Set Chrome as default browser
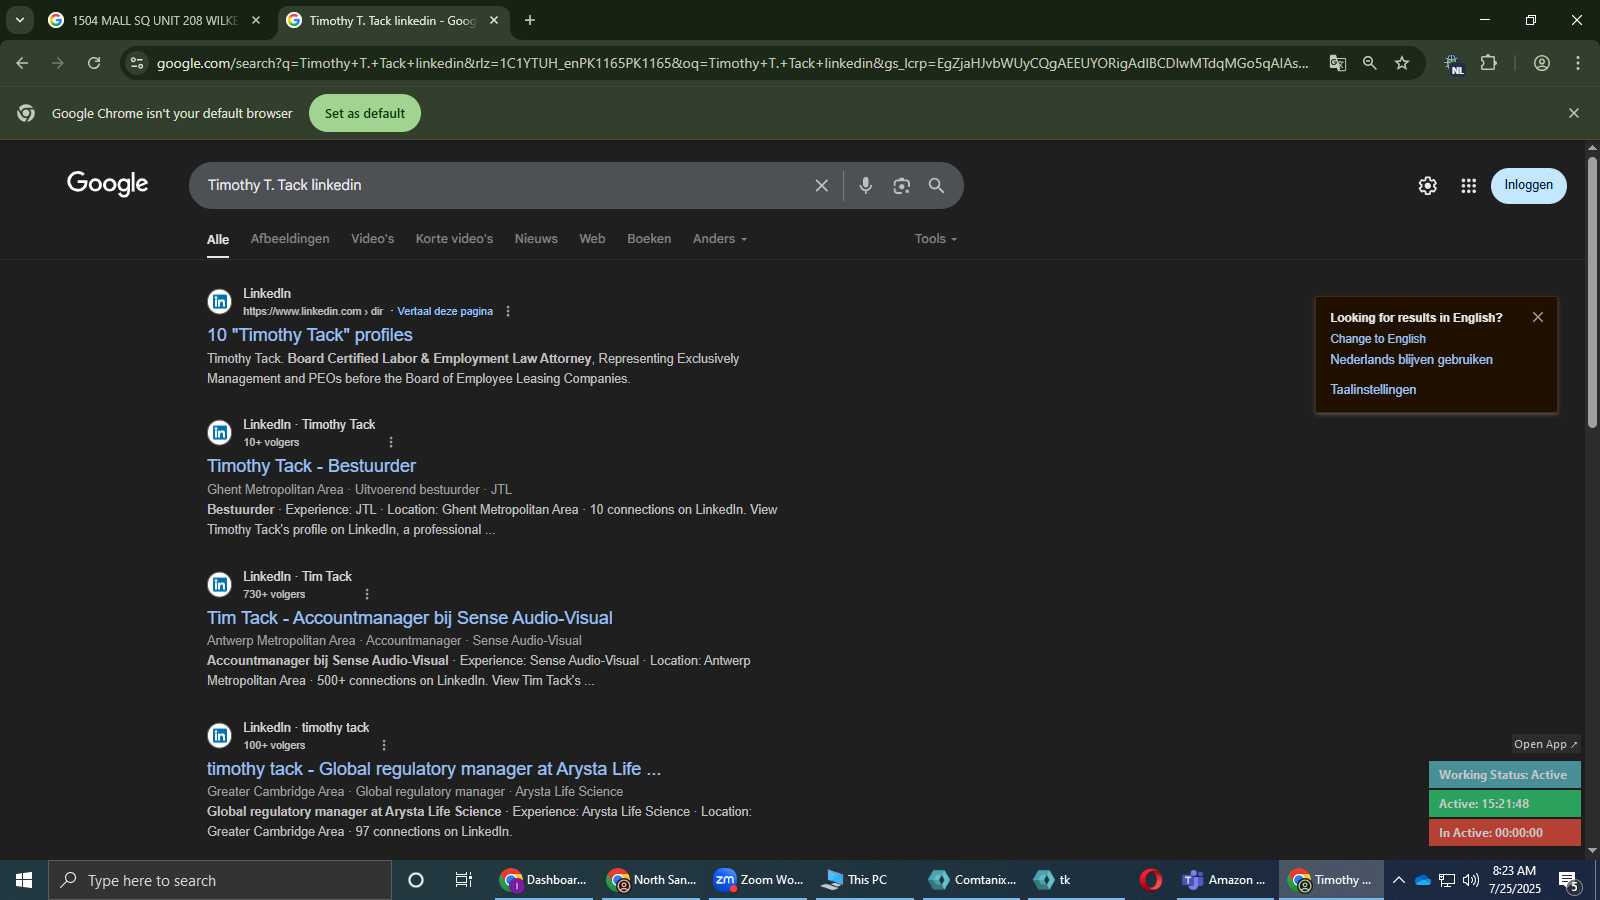Image resolution: width=1600 pixels, height=900 pixels. coord(365,113)
